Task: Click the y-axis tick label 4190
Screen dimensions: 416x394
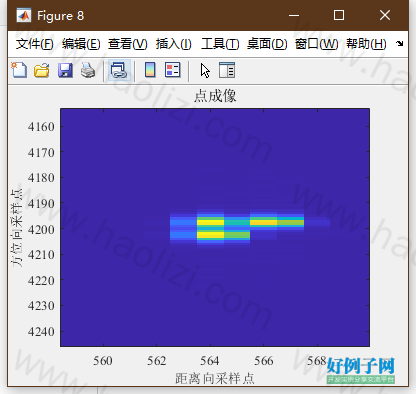Action: (41, 203)
